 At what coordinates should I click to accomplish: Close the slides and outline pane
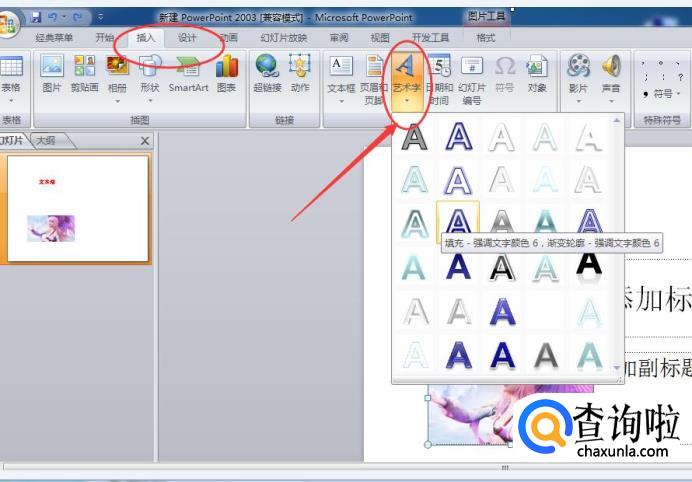(x=144, y=141)
